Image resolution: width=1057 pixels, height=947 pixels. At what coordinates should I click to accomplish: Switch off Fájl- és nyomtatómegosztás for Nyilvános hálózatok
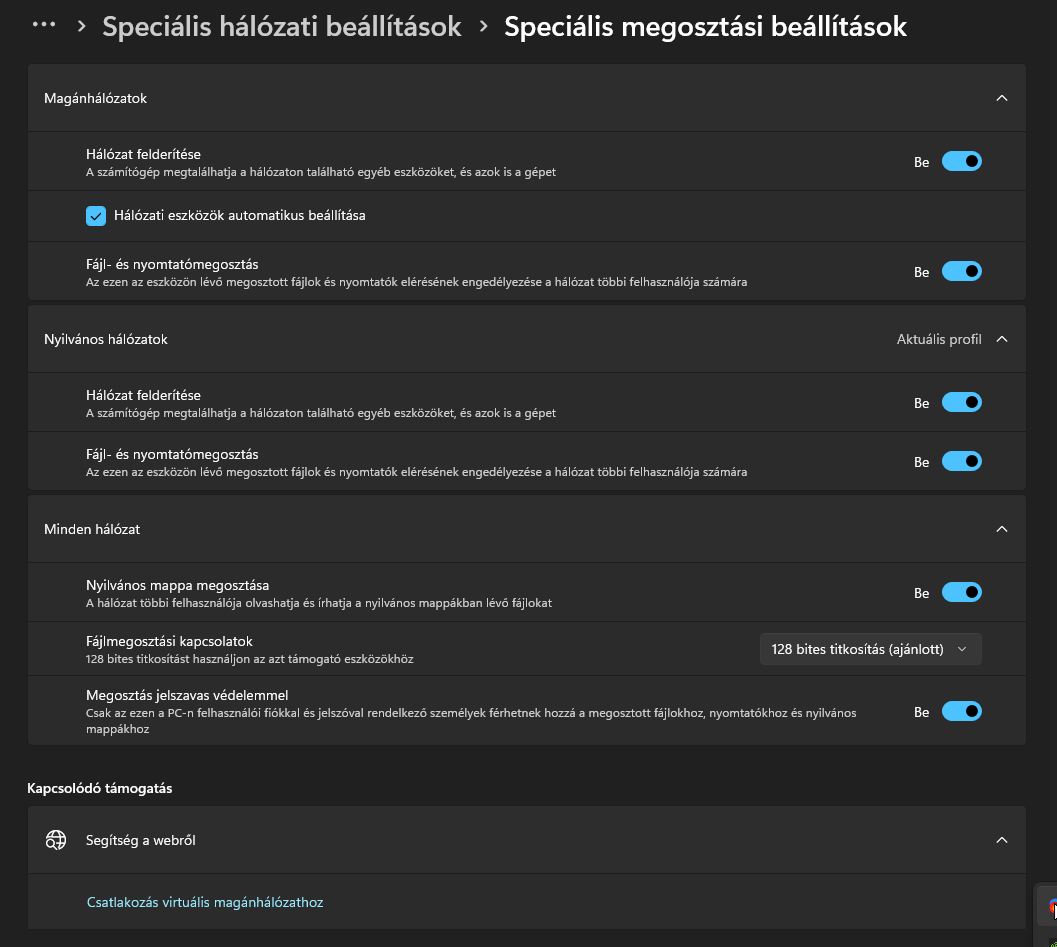point(961,461)
